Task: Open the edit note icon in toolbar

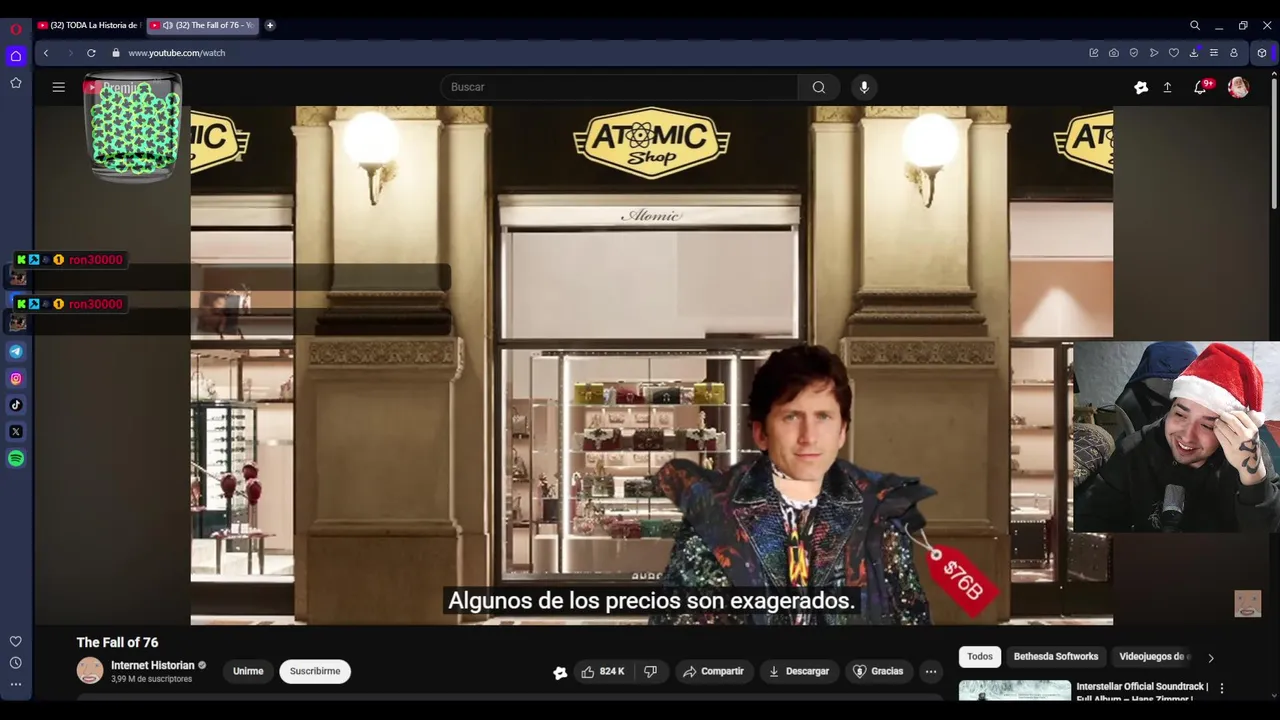Action: pos(1093,53)
